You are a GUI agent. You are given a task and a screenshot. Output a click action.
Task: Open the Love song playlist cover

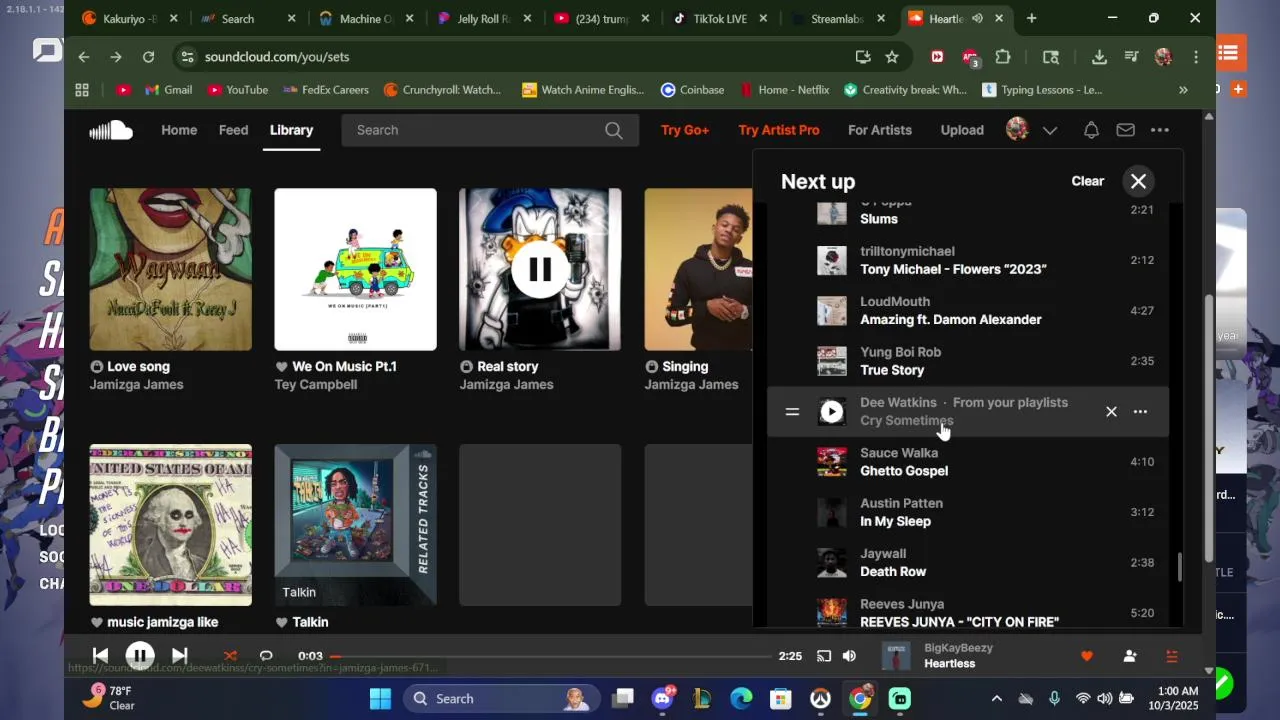pos(171,269)
